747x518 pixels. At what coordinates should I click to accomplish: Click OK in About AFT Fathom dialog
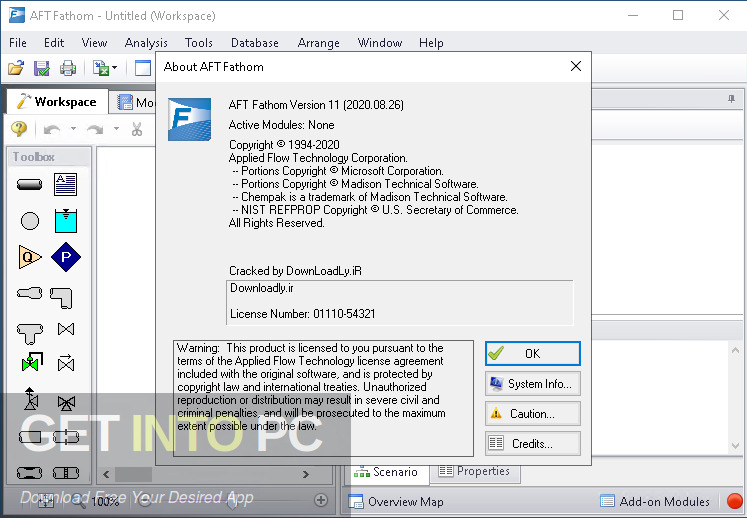(x=533, y=354)
